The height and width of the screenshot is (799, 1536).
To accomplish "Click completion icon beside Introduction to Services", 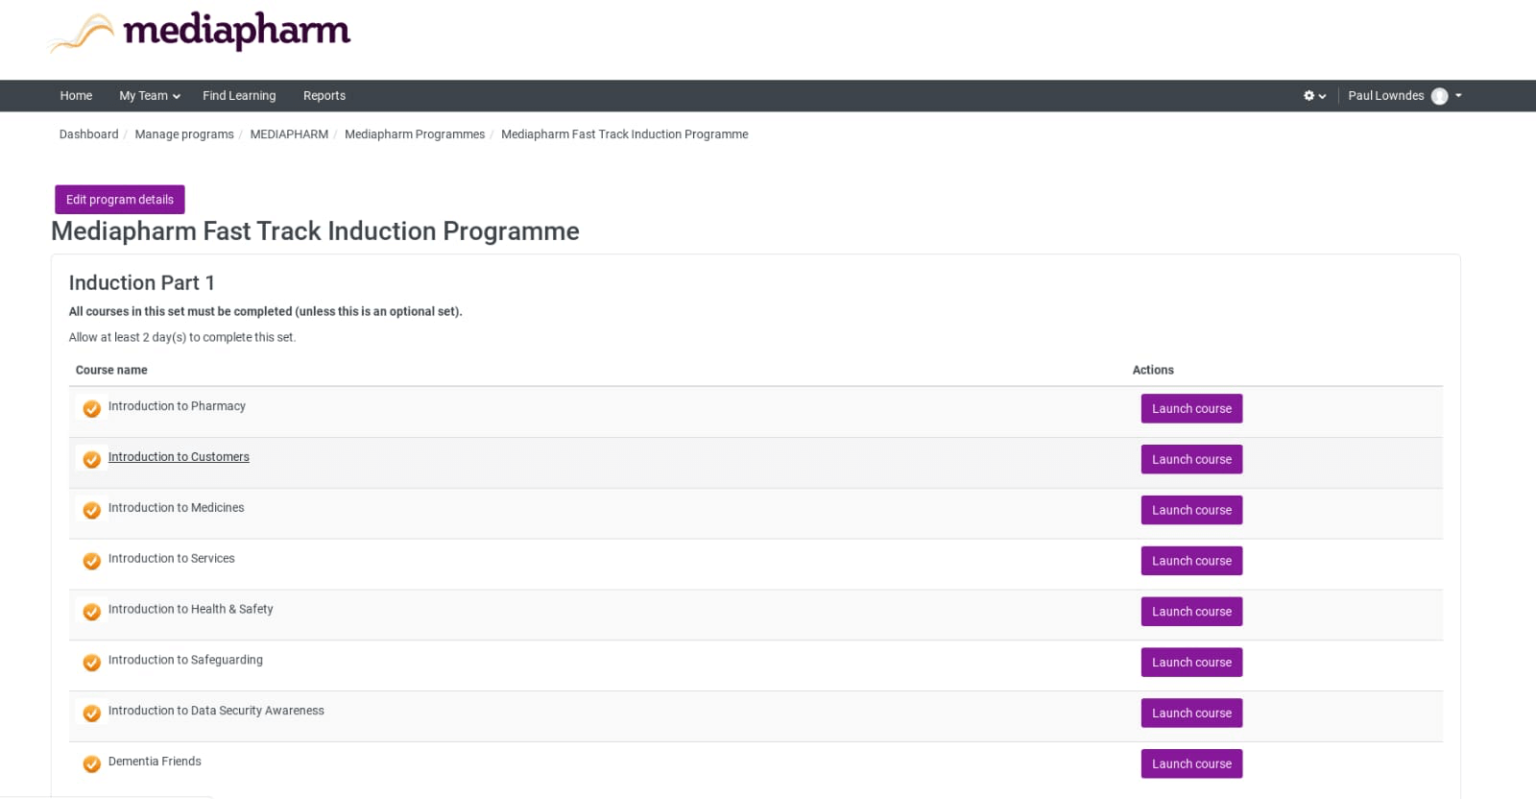I will [91, 561].
